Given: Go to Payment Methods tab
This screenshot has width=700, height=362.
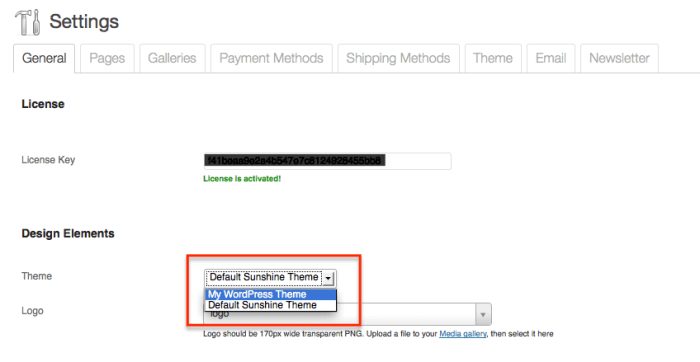Looking at the screenshot, I should 271,58.
